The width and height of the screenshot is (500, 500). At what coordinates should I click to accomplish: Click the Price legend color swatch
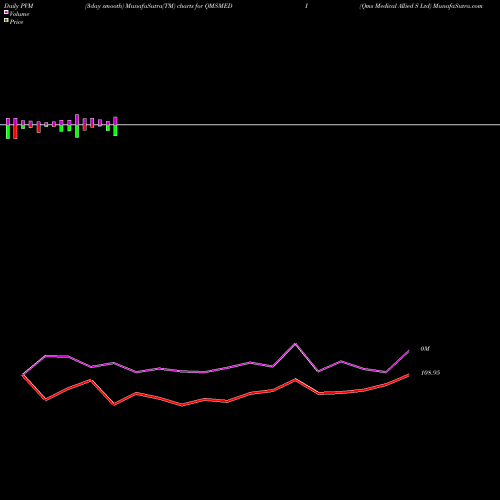coord(6,20)
